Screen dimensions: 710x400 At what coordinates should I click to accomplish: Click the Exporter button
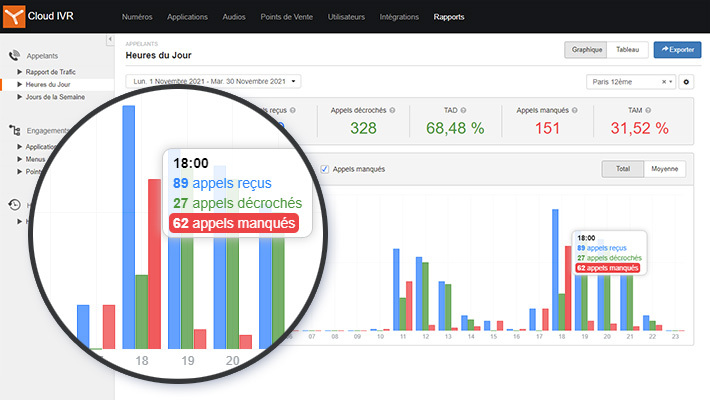[677, 49]
